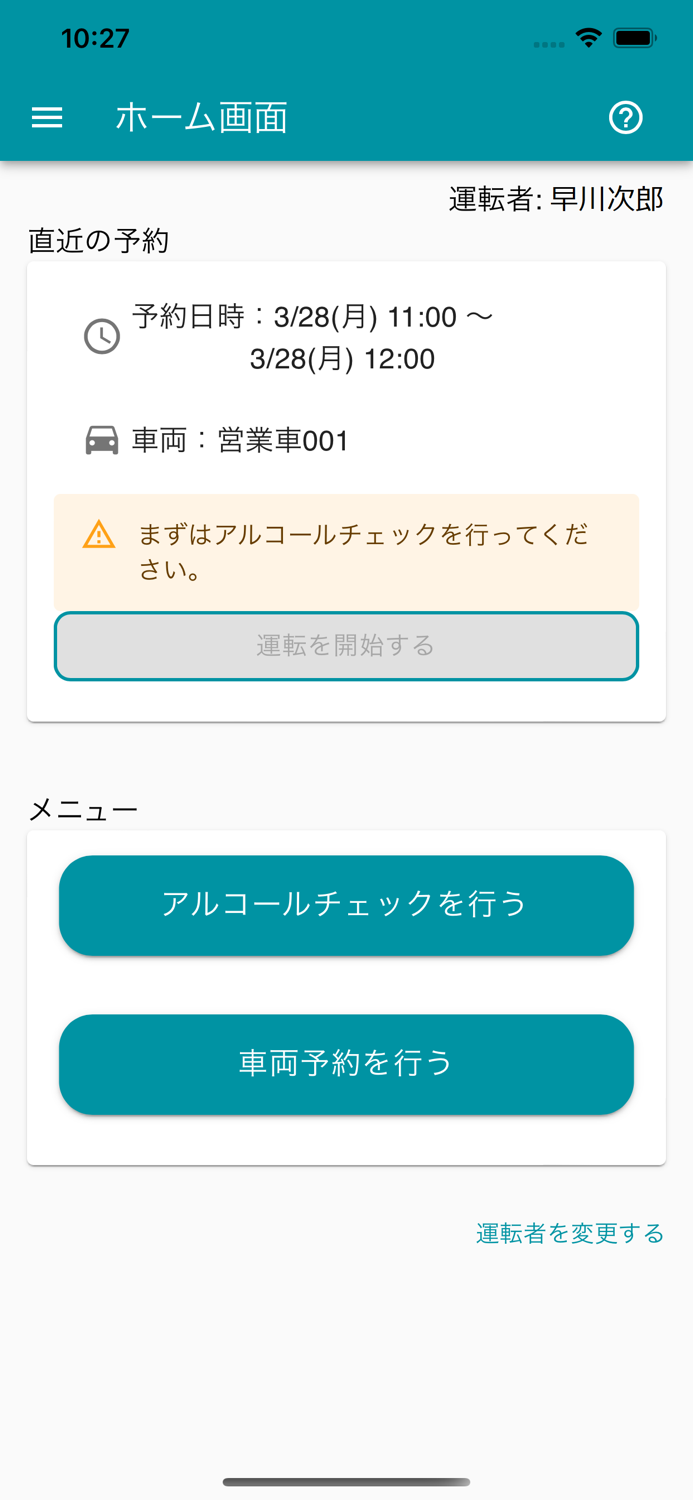Open the help icon on the home screen
Image resolution: width=693 pixels, height=1500 pixels.
click(626, 117)
